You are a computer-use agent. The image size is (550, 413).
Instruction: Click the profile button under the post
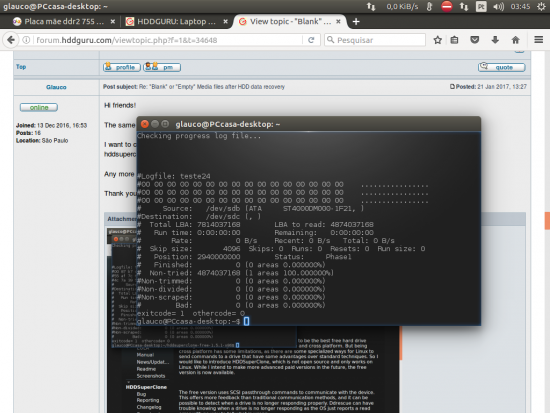tap(122, 67)
